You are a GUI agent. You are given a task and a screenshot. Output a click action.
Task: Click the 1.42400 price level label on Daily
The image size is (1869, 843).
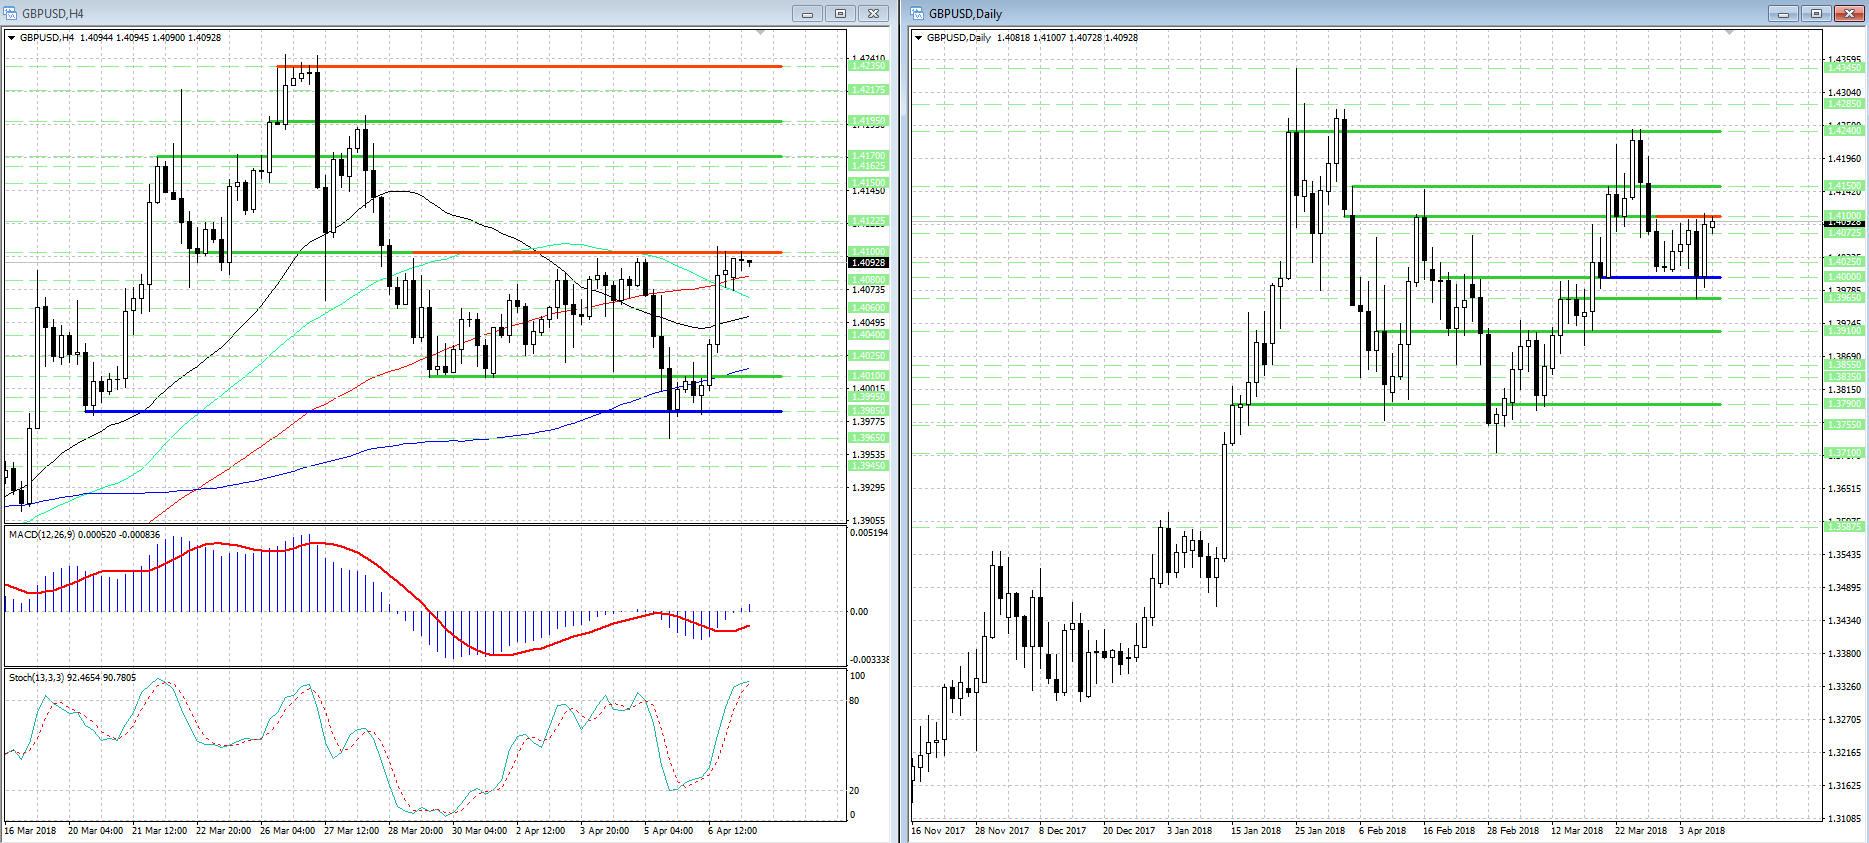tap(1844, 131)
